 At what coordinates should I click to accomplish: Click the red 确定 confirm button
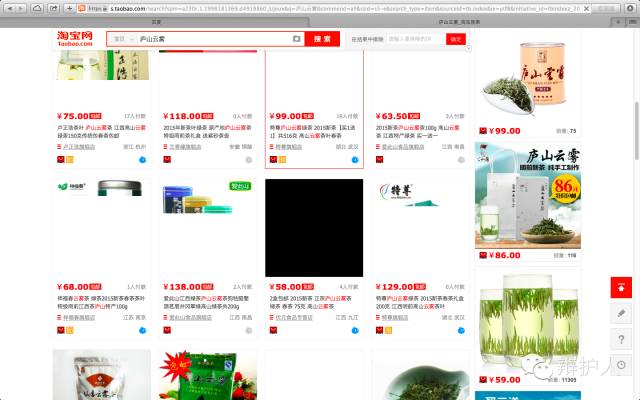pyautogui.click(x=456, y=39)
